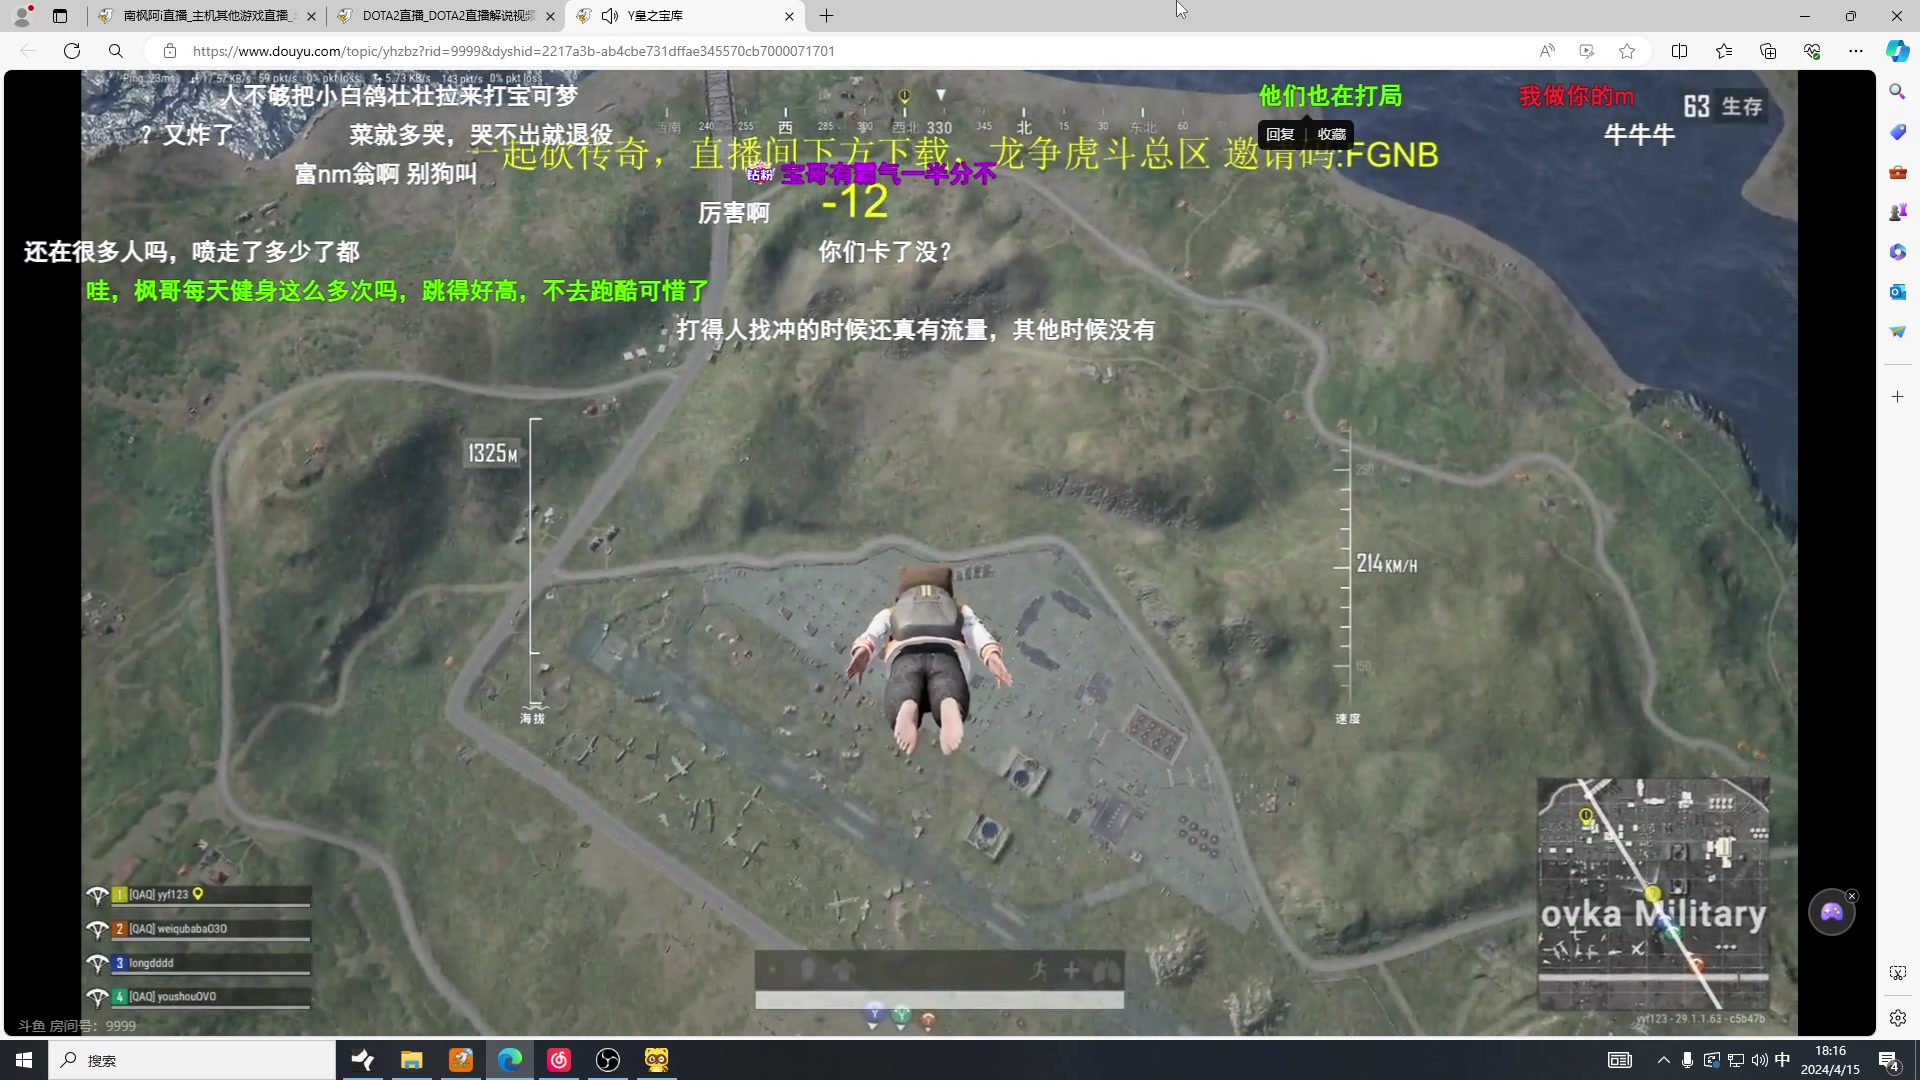Open the tab actions menu
The image size is (1920, 1080).
point(60,16)
